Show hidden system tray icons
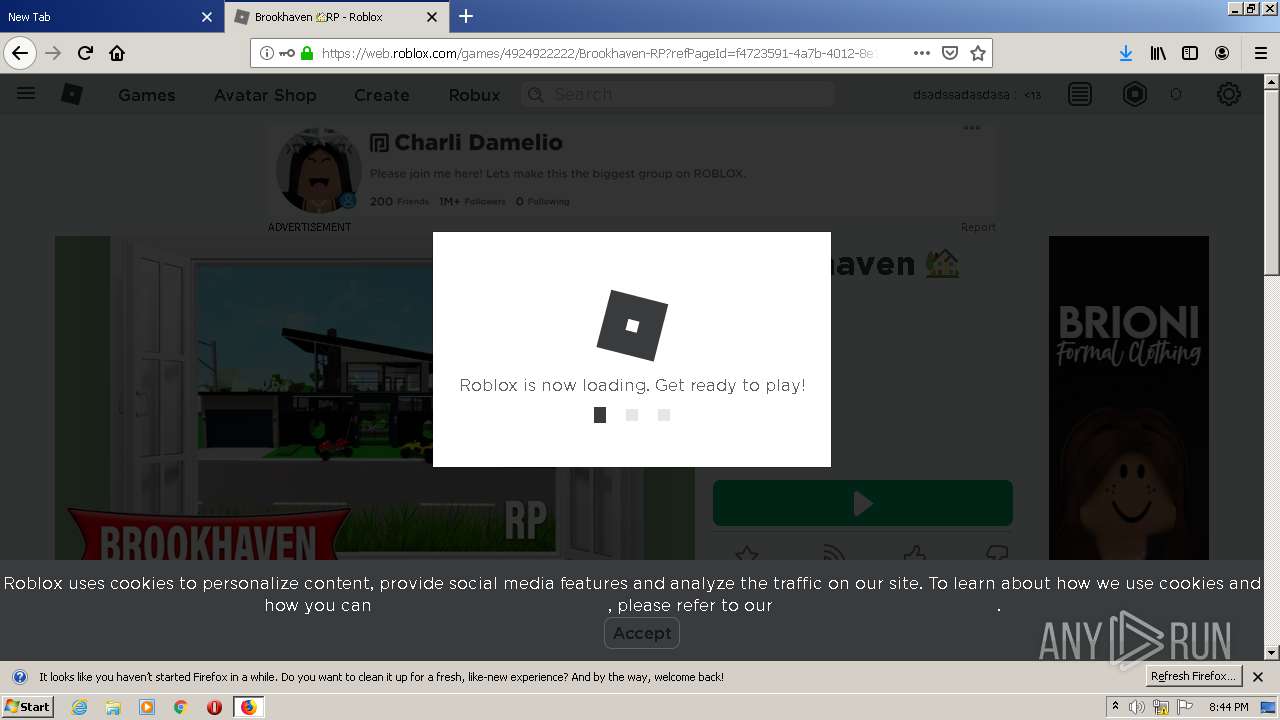 (x=1115, y=707)
